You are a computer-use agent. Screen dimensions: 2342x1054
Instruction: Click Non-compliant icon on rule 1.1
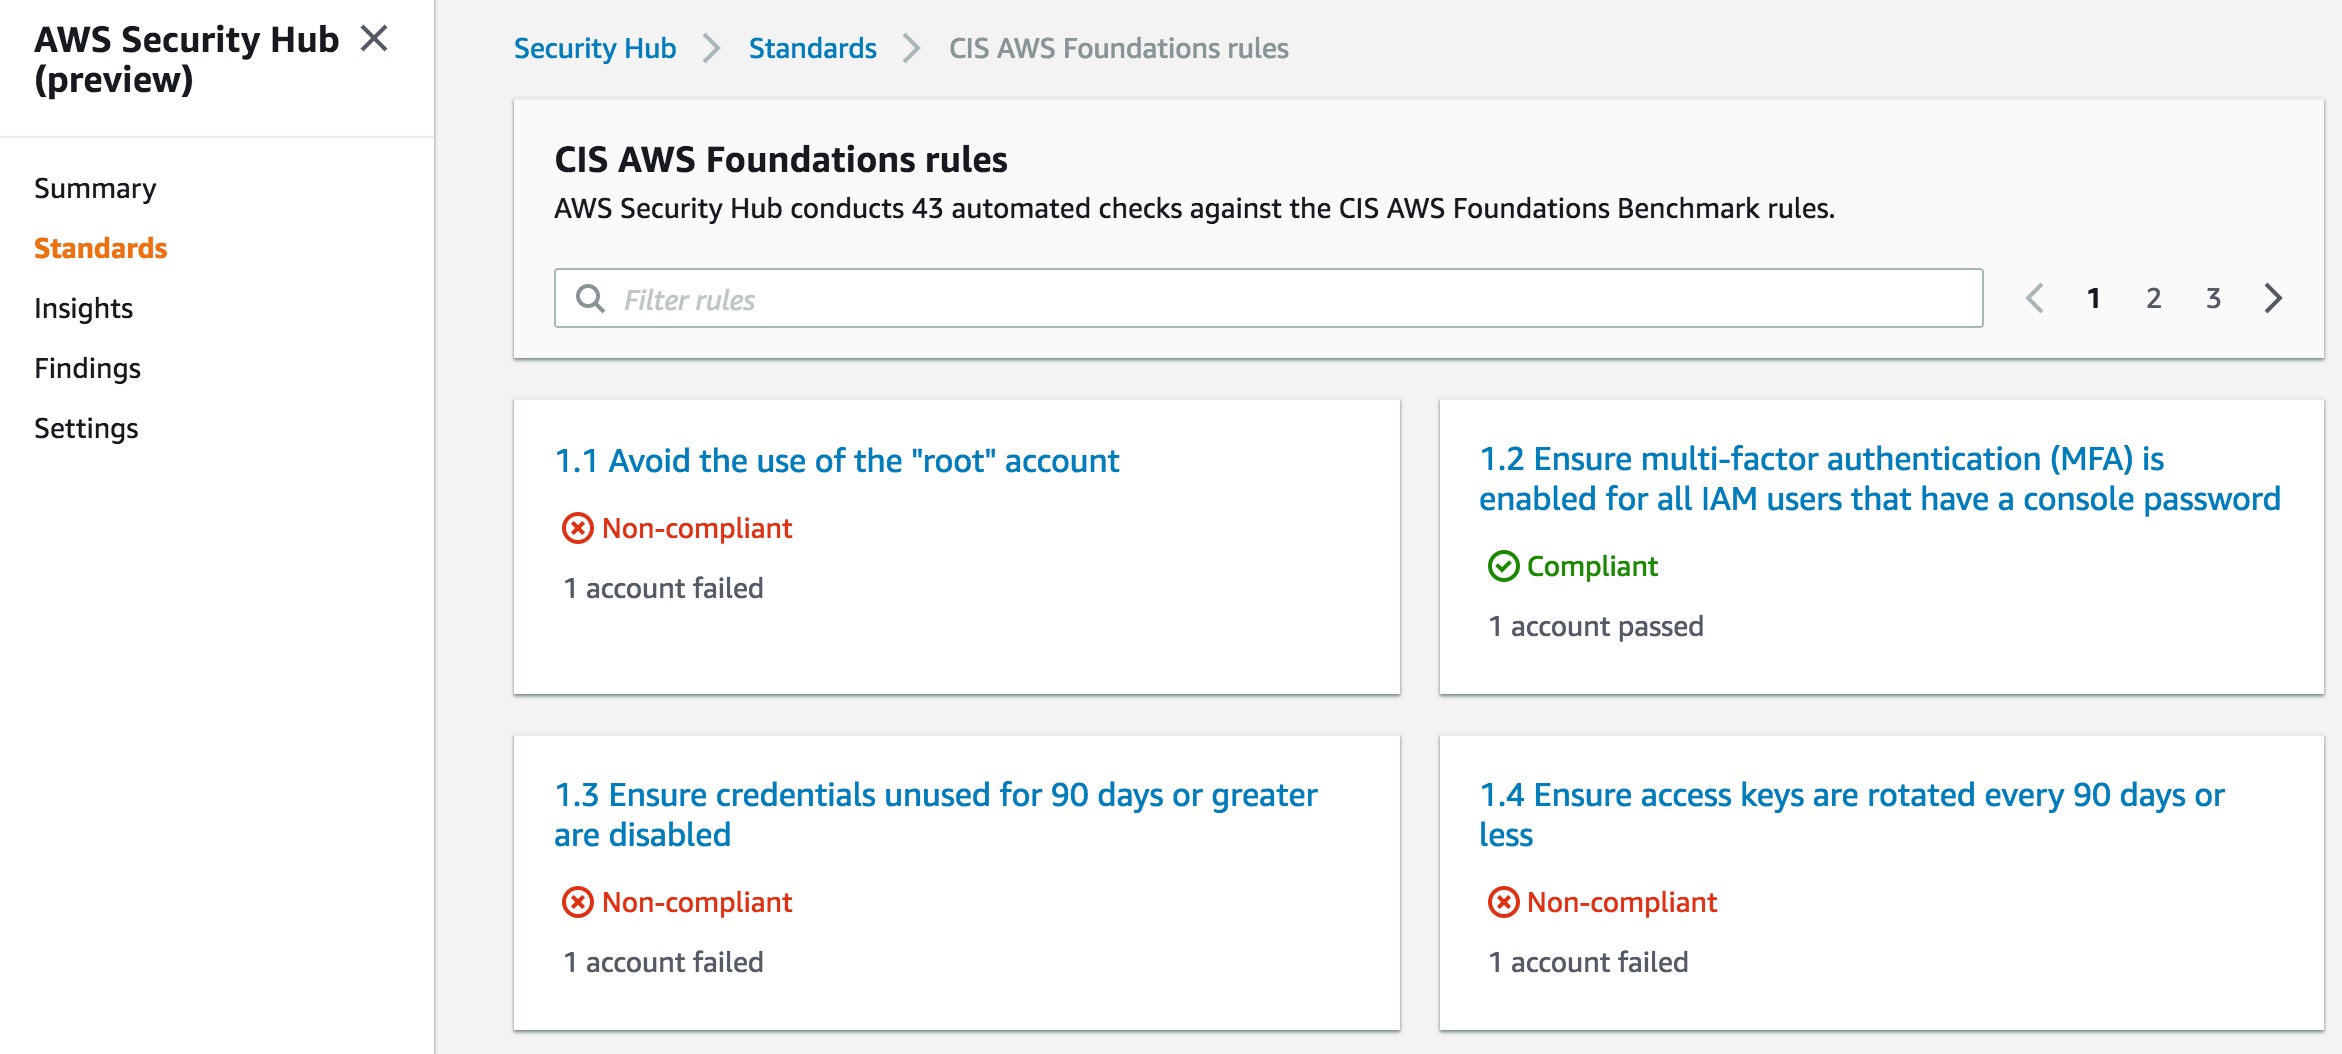point(577,528)
